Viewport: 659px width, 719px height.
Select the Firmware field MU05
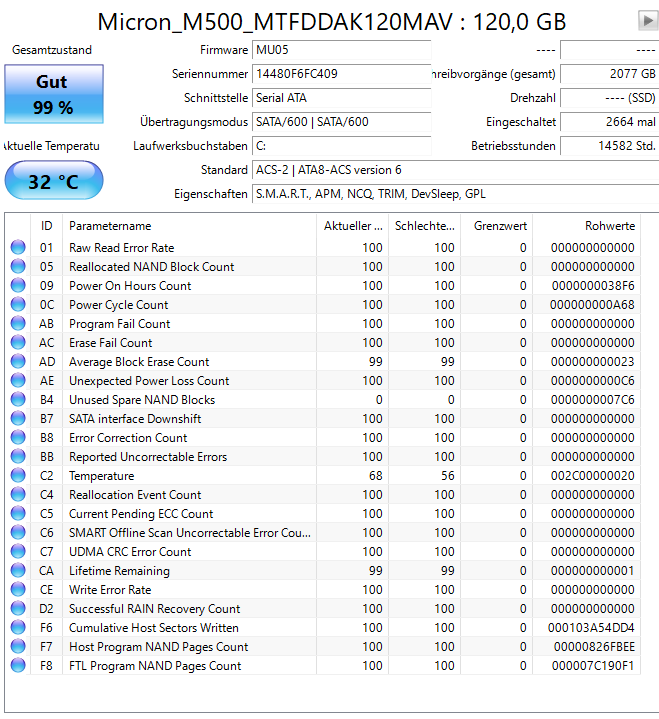[x=341, y=50]
